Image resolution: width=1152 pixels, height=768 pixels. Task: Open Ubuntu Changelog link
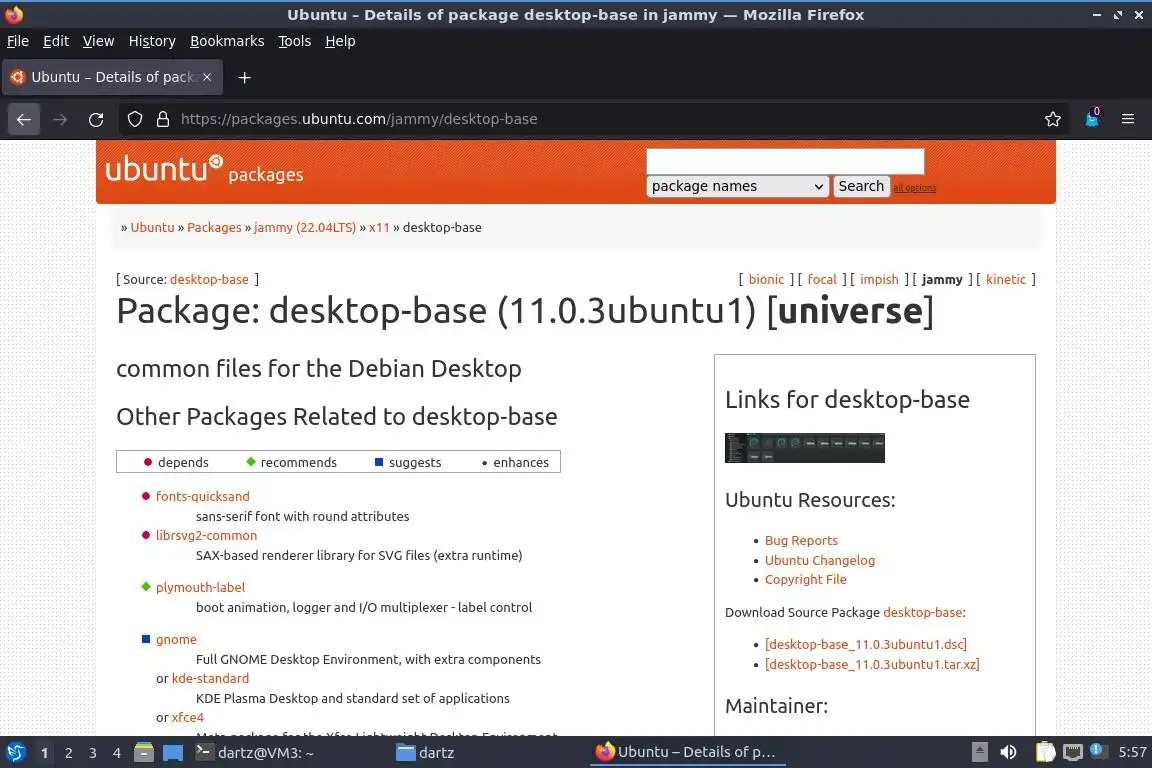820,560
